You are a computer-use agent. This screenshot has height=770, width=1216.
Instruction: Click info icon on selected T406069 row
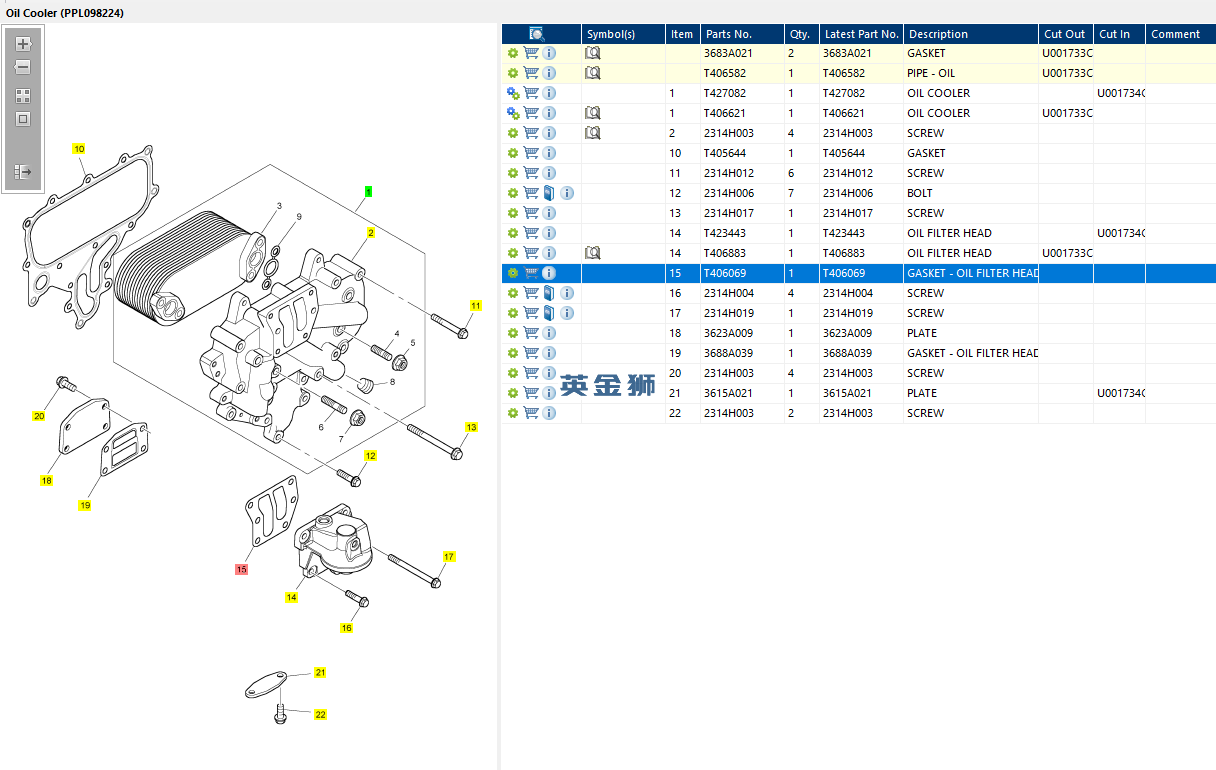tap(549, 273)
